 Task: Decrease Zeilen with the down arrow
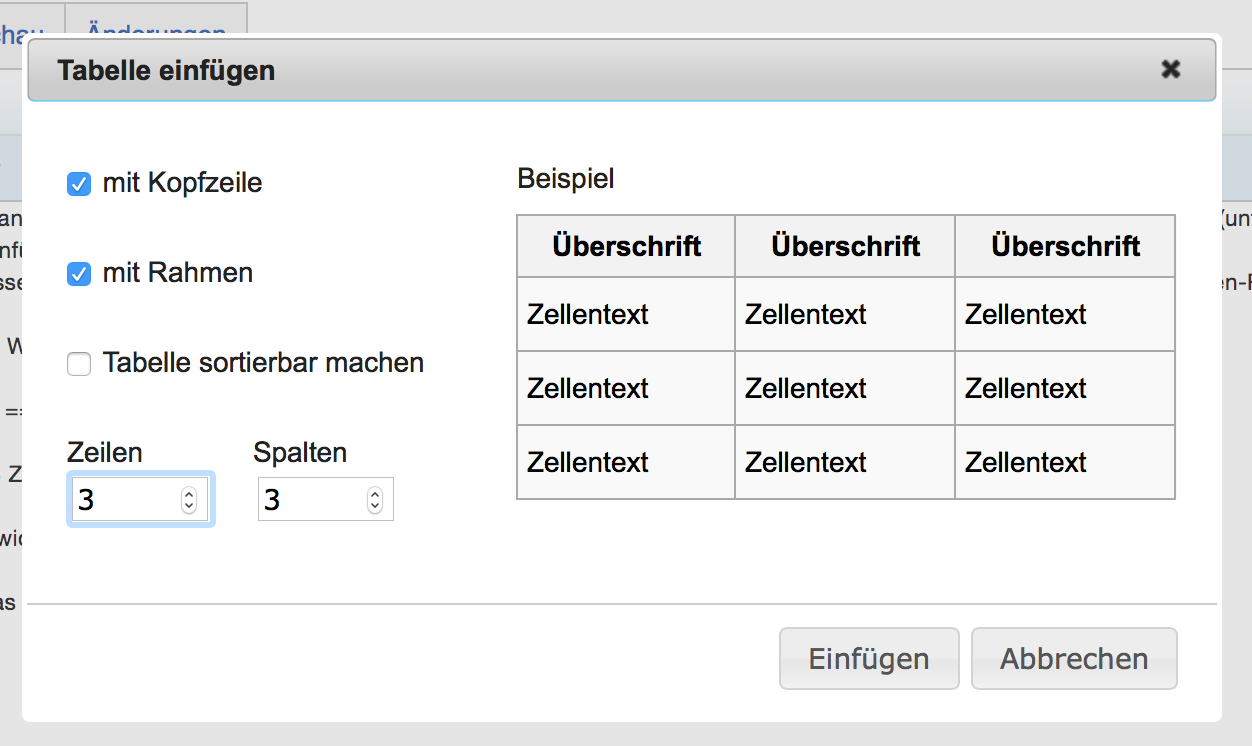[x=189, y=506]
